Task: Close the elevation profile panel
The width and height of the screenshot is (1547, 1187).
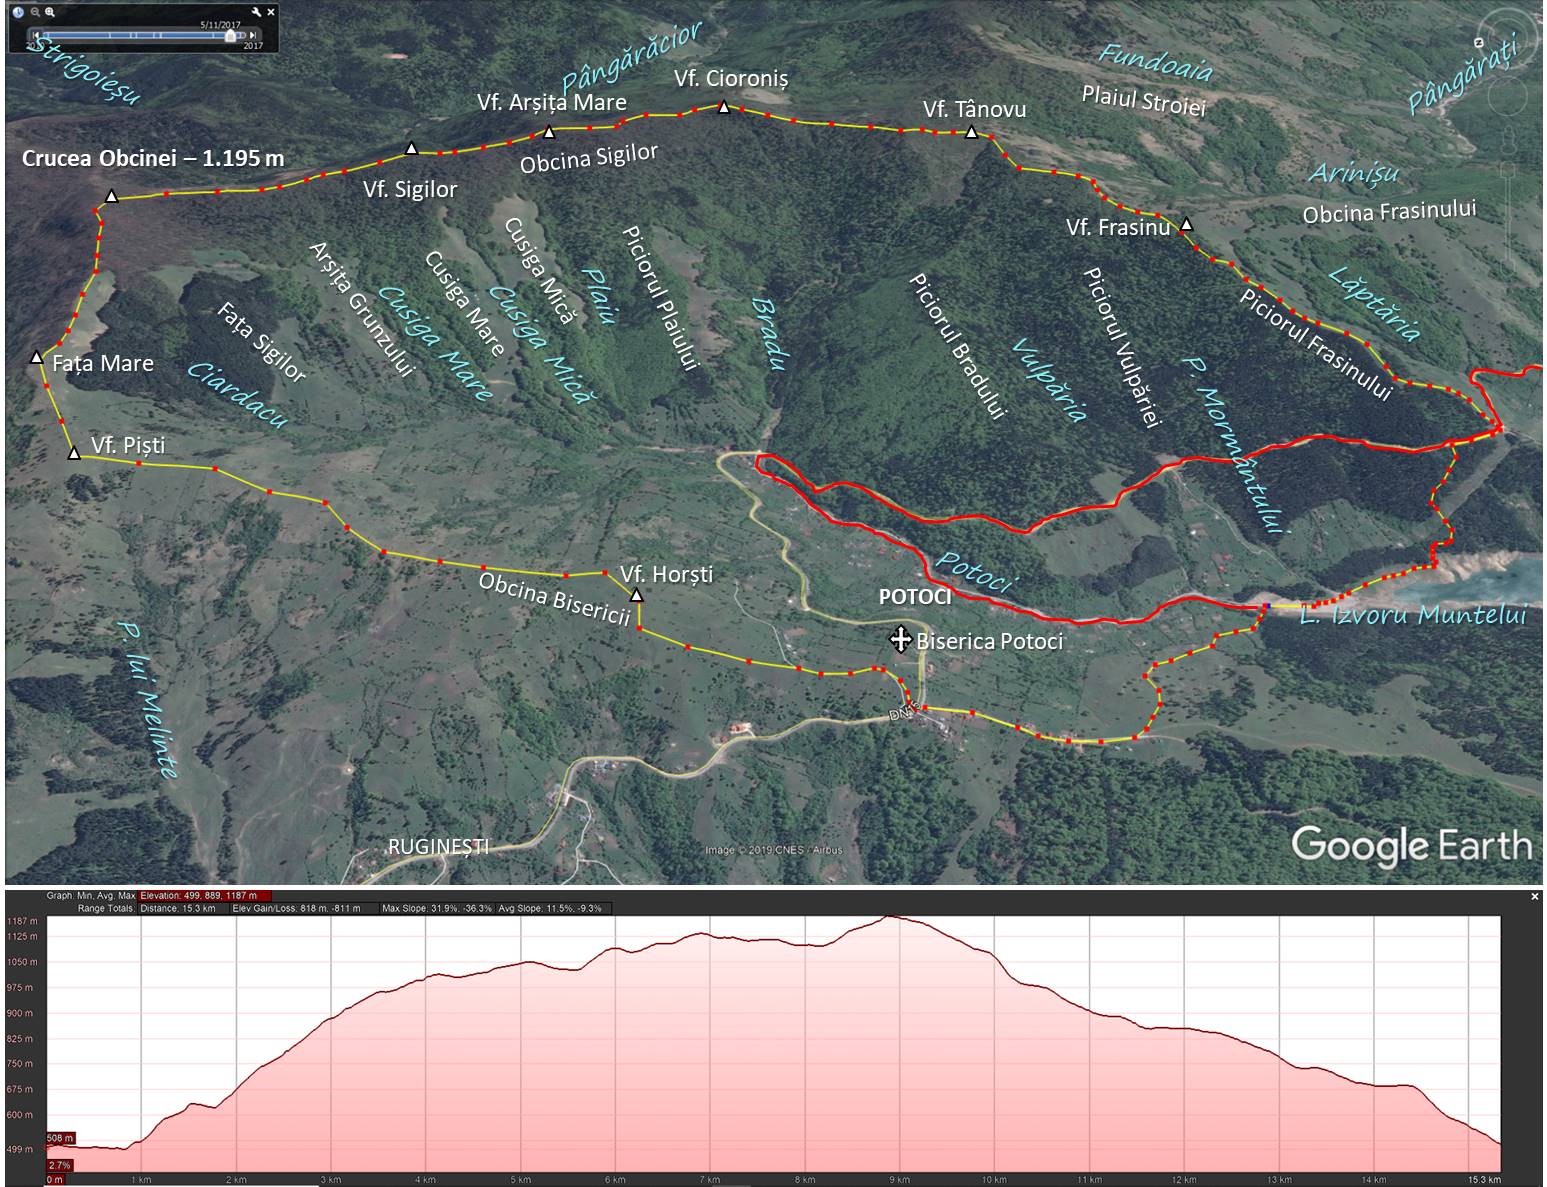Action: tap(1535, 897)
